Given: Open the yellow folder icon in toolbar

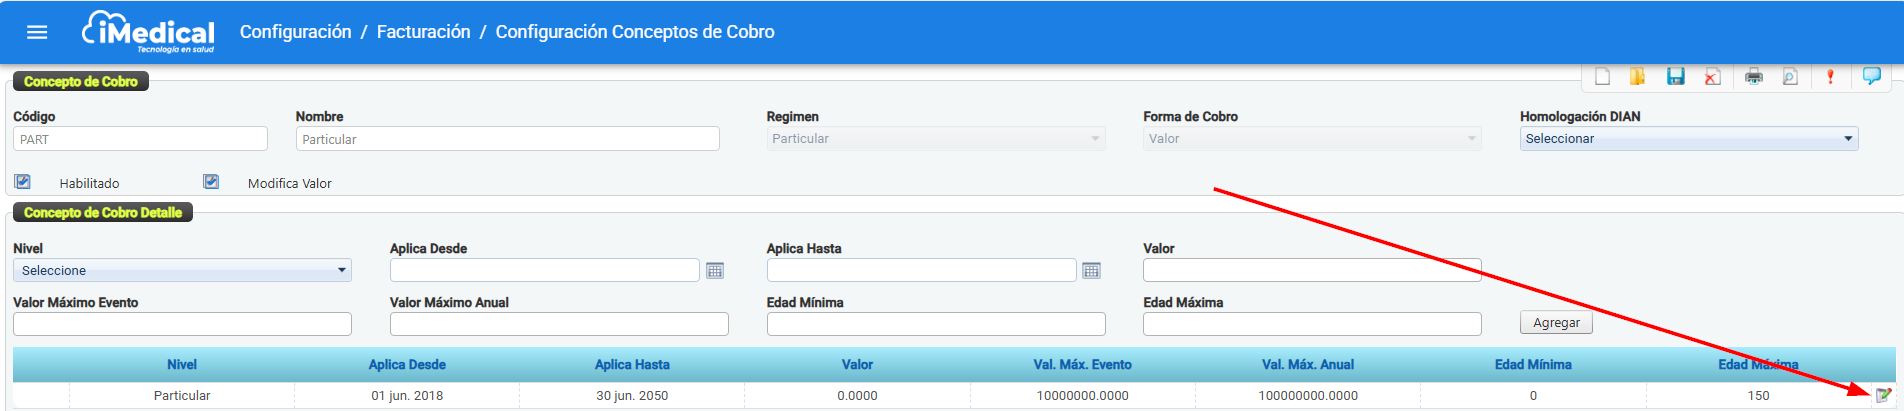Looking at the screenshot, I should 1638,77.
